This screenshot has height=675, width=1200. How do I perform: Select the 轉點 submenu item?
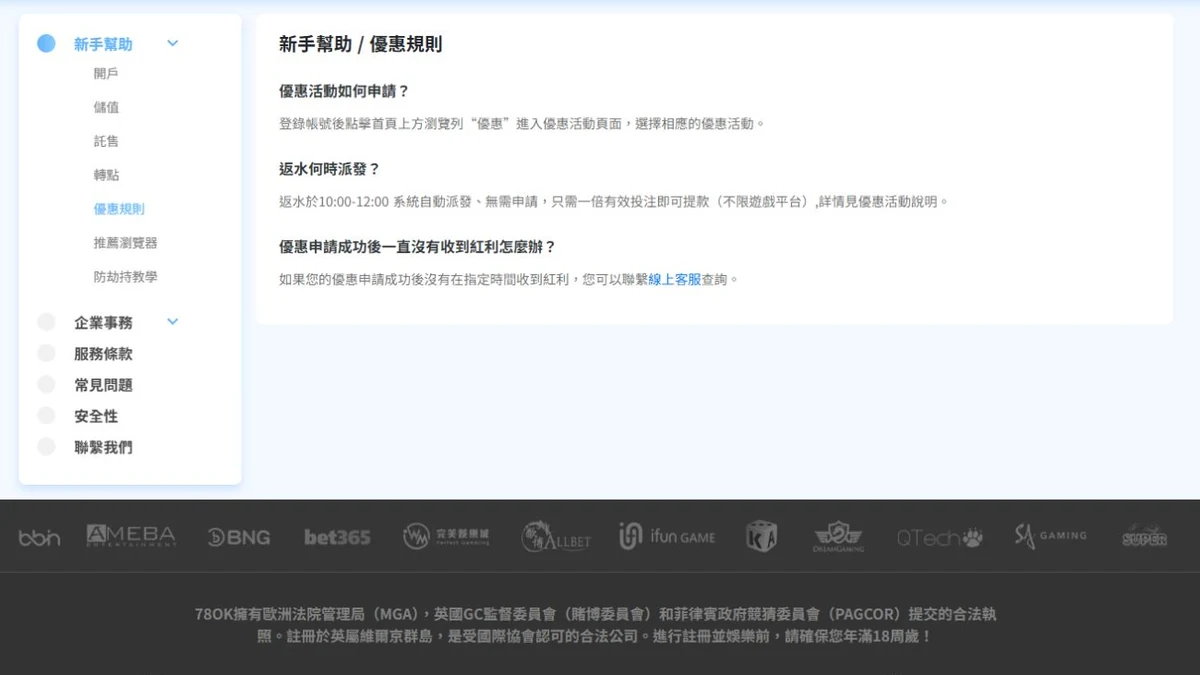(x=106, y=175)
